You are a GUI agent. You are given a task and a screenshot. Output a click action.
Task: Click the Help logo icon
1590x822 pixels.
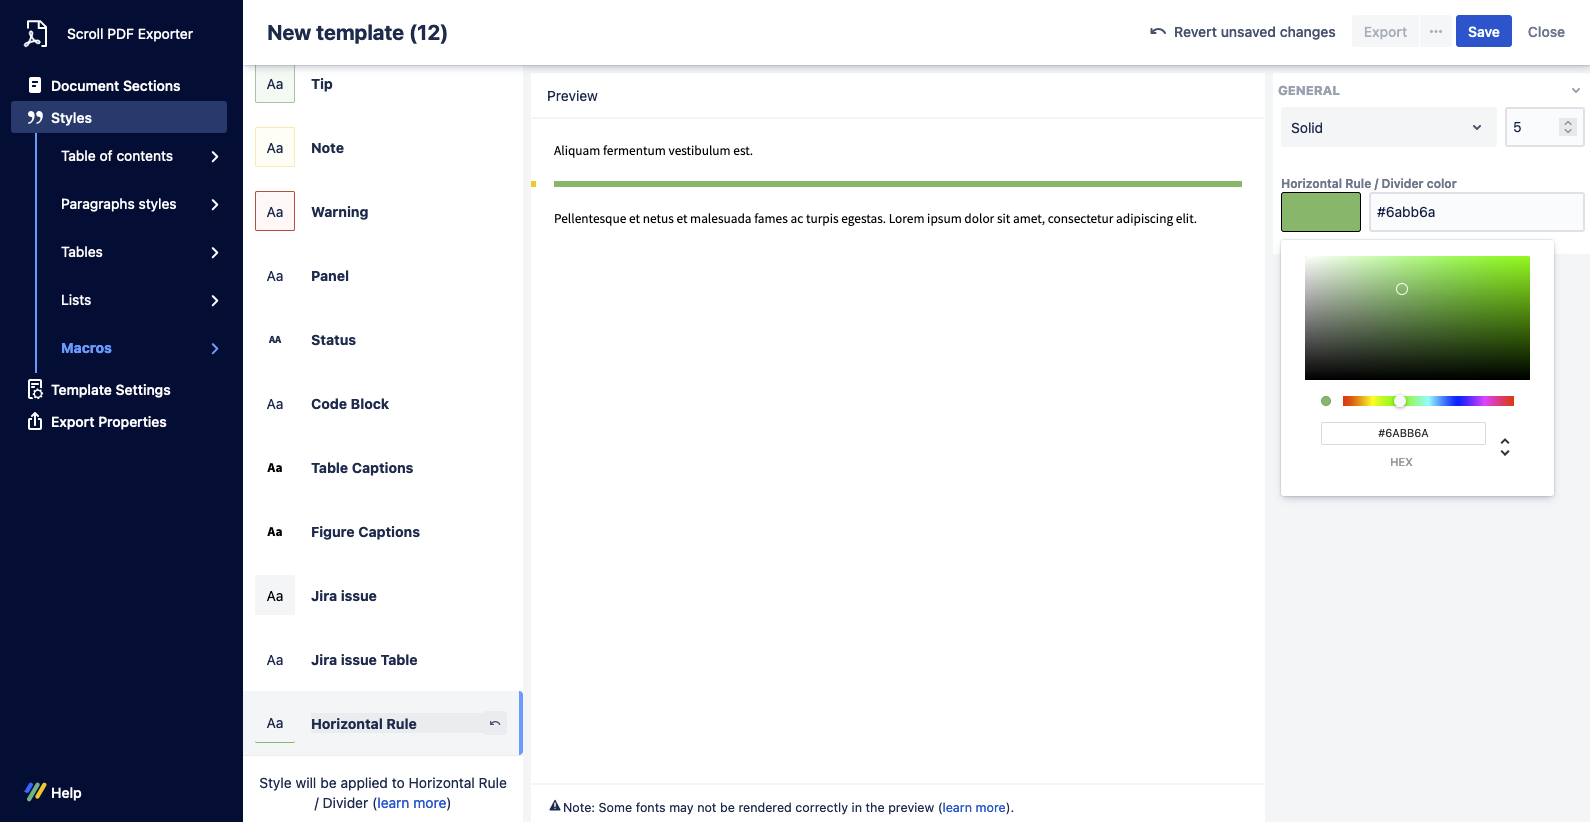click(36, 792)
